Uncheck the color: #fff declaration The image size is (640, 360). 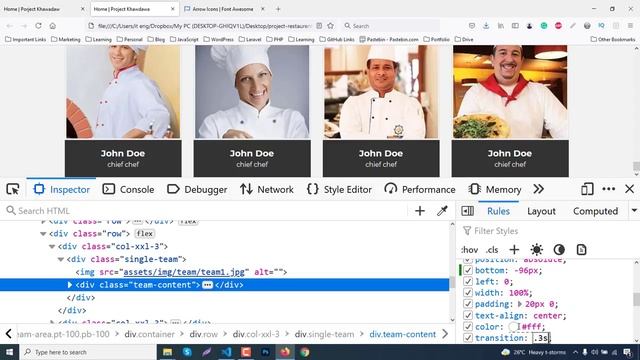click(468, 327)
